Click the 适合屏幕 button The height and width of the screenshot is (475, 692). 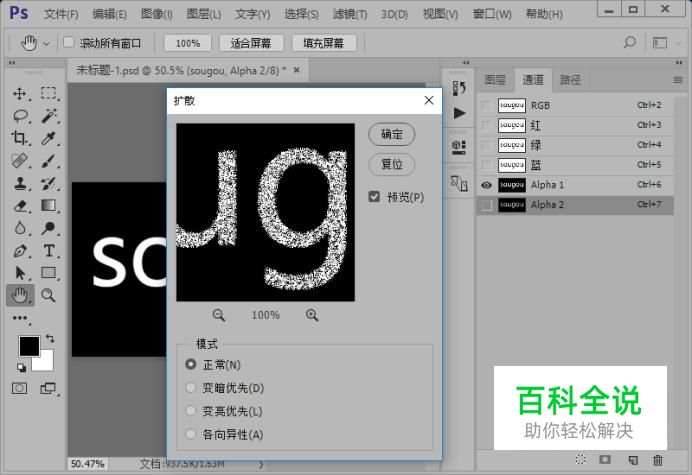tap(251, 43)
